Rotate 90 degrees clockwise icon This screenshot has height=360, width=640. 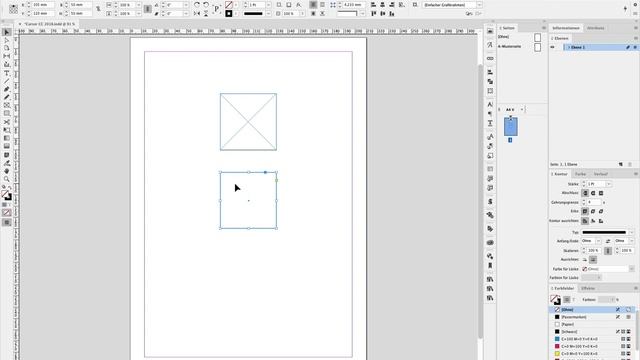point(197,5)
